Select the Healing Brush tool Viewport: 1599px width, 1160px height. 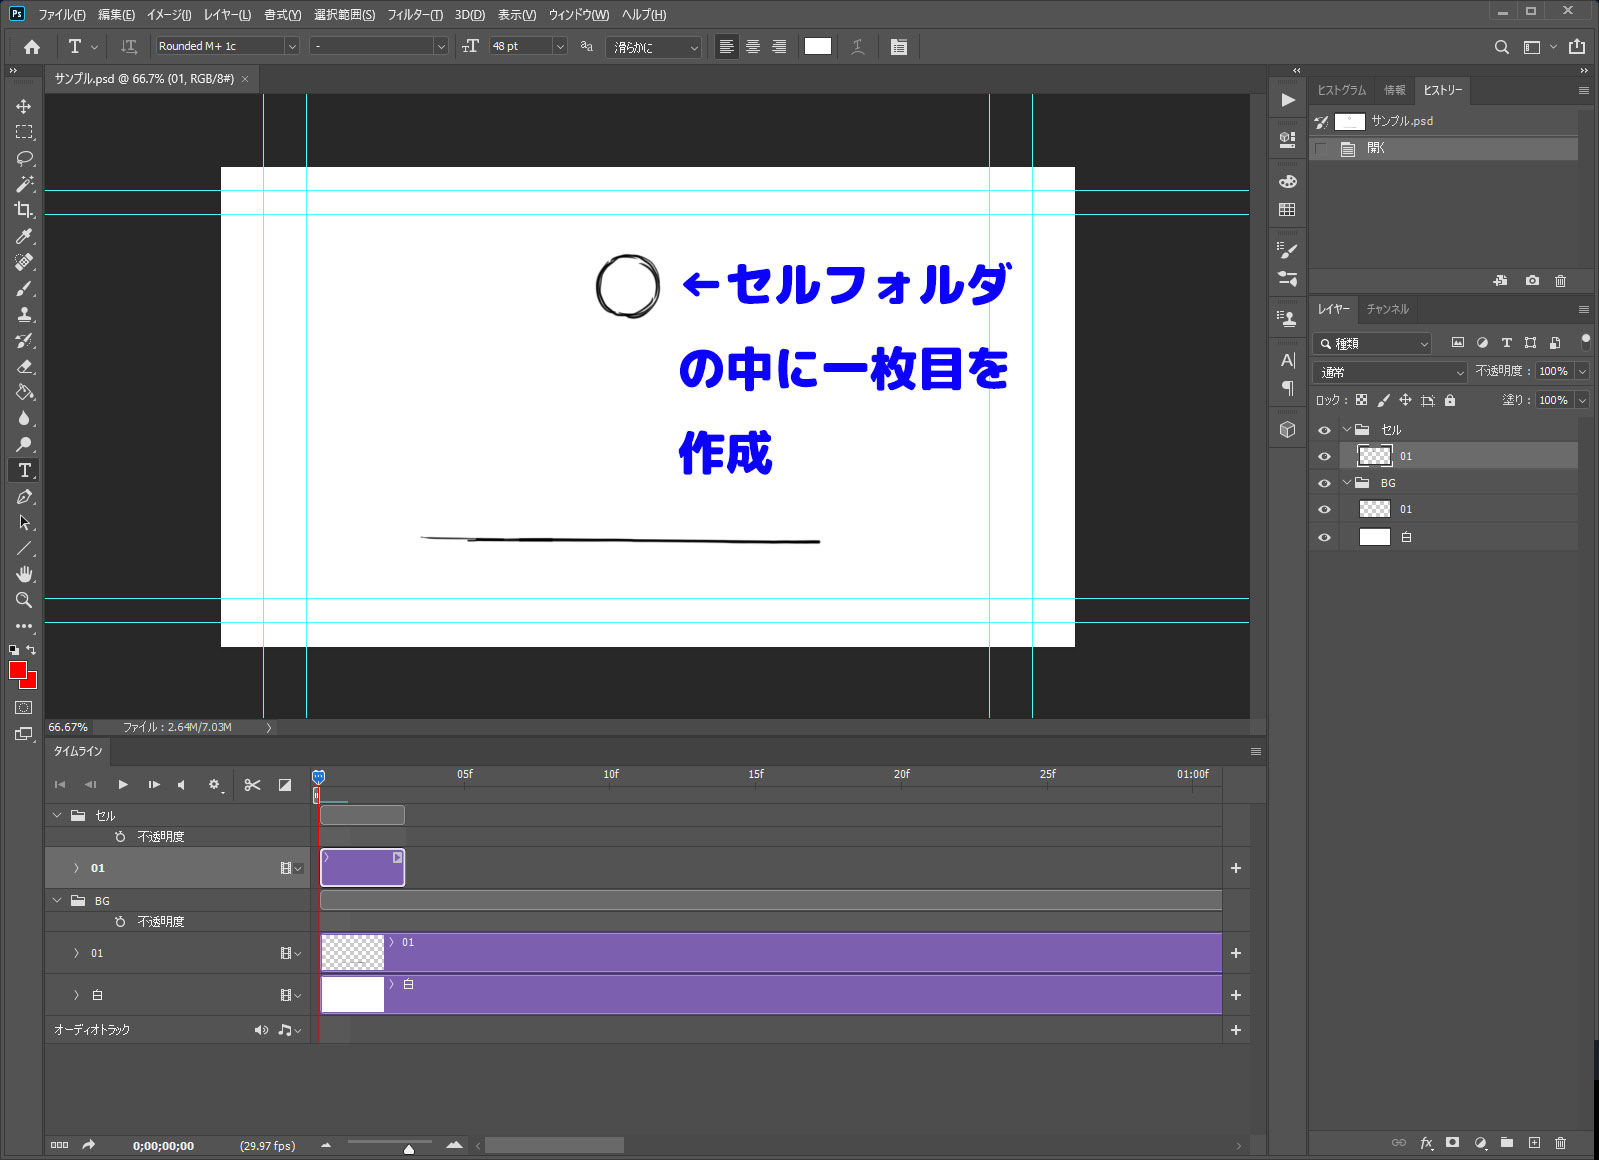24,262
